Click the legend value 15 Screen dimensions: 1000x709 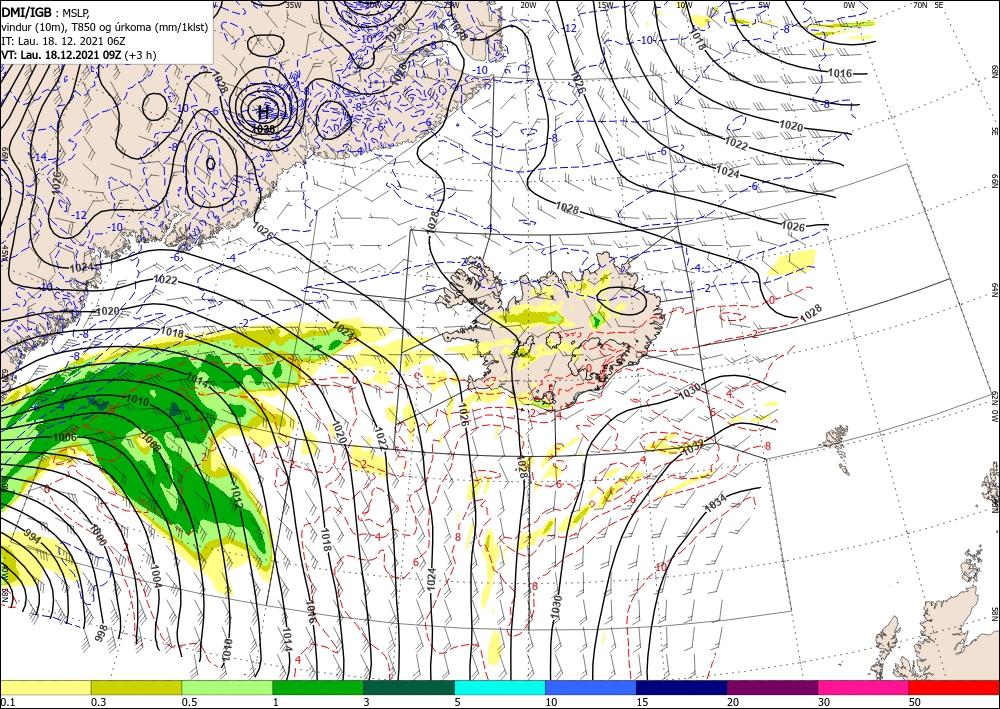click(x=643, y=702)
